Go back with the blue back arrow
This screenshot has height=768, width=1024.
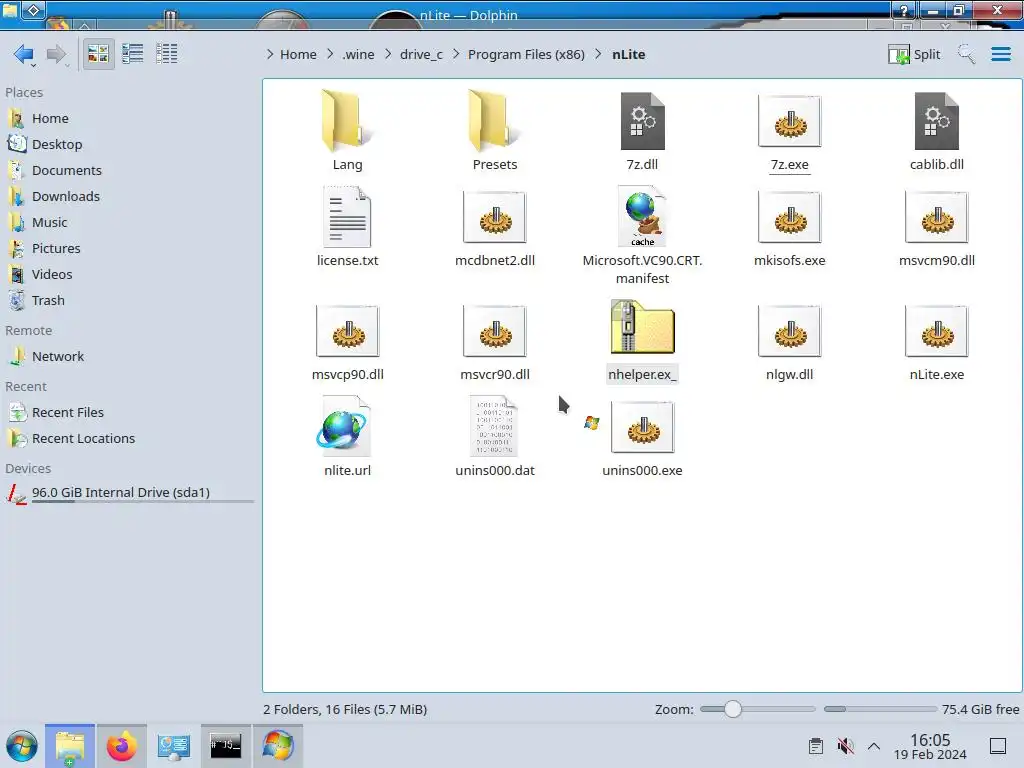click(24, 54)
